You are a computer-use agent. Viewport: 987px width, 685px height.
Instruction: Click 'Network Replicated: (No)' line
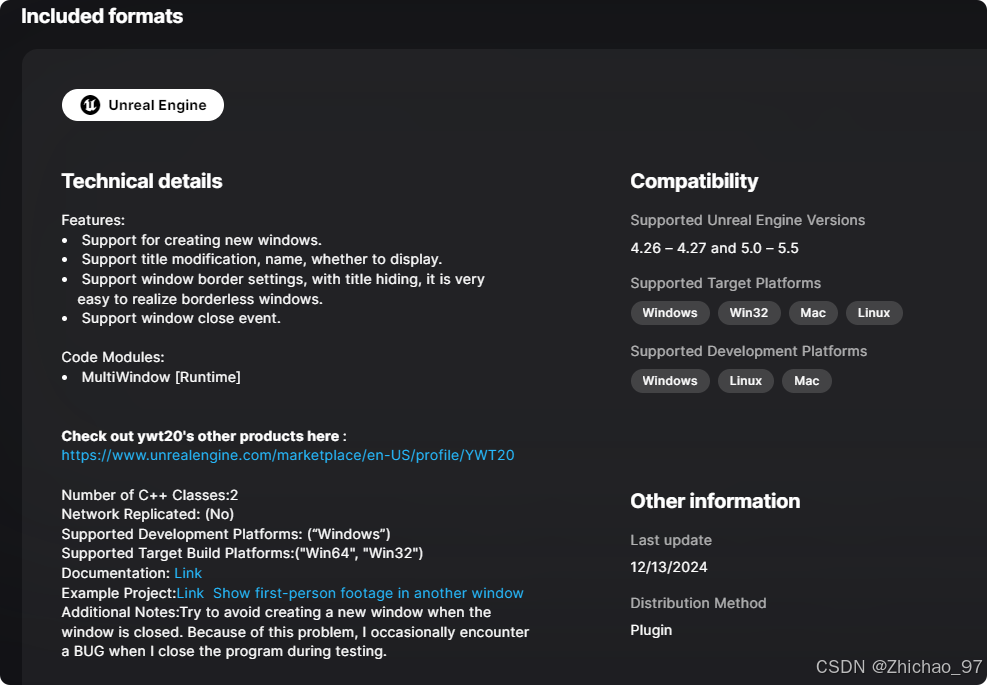[x=148, y=514]
